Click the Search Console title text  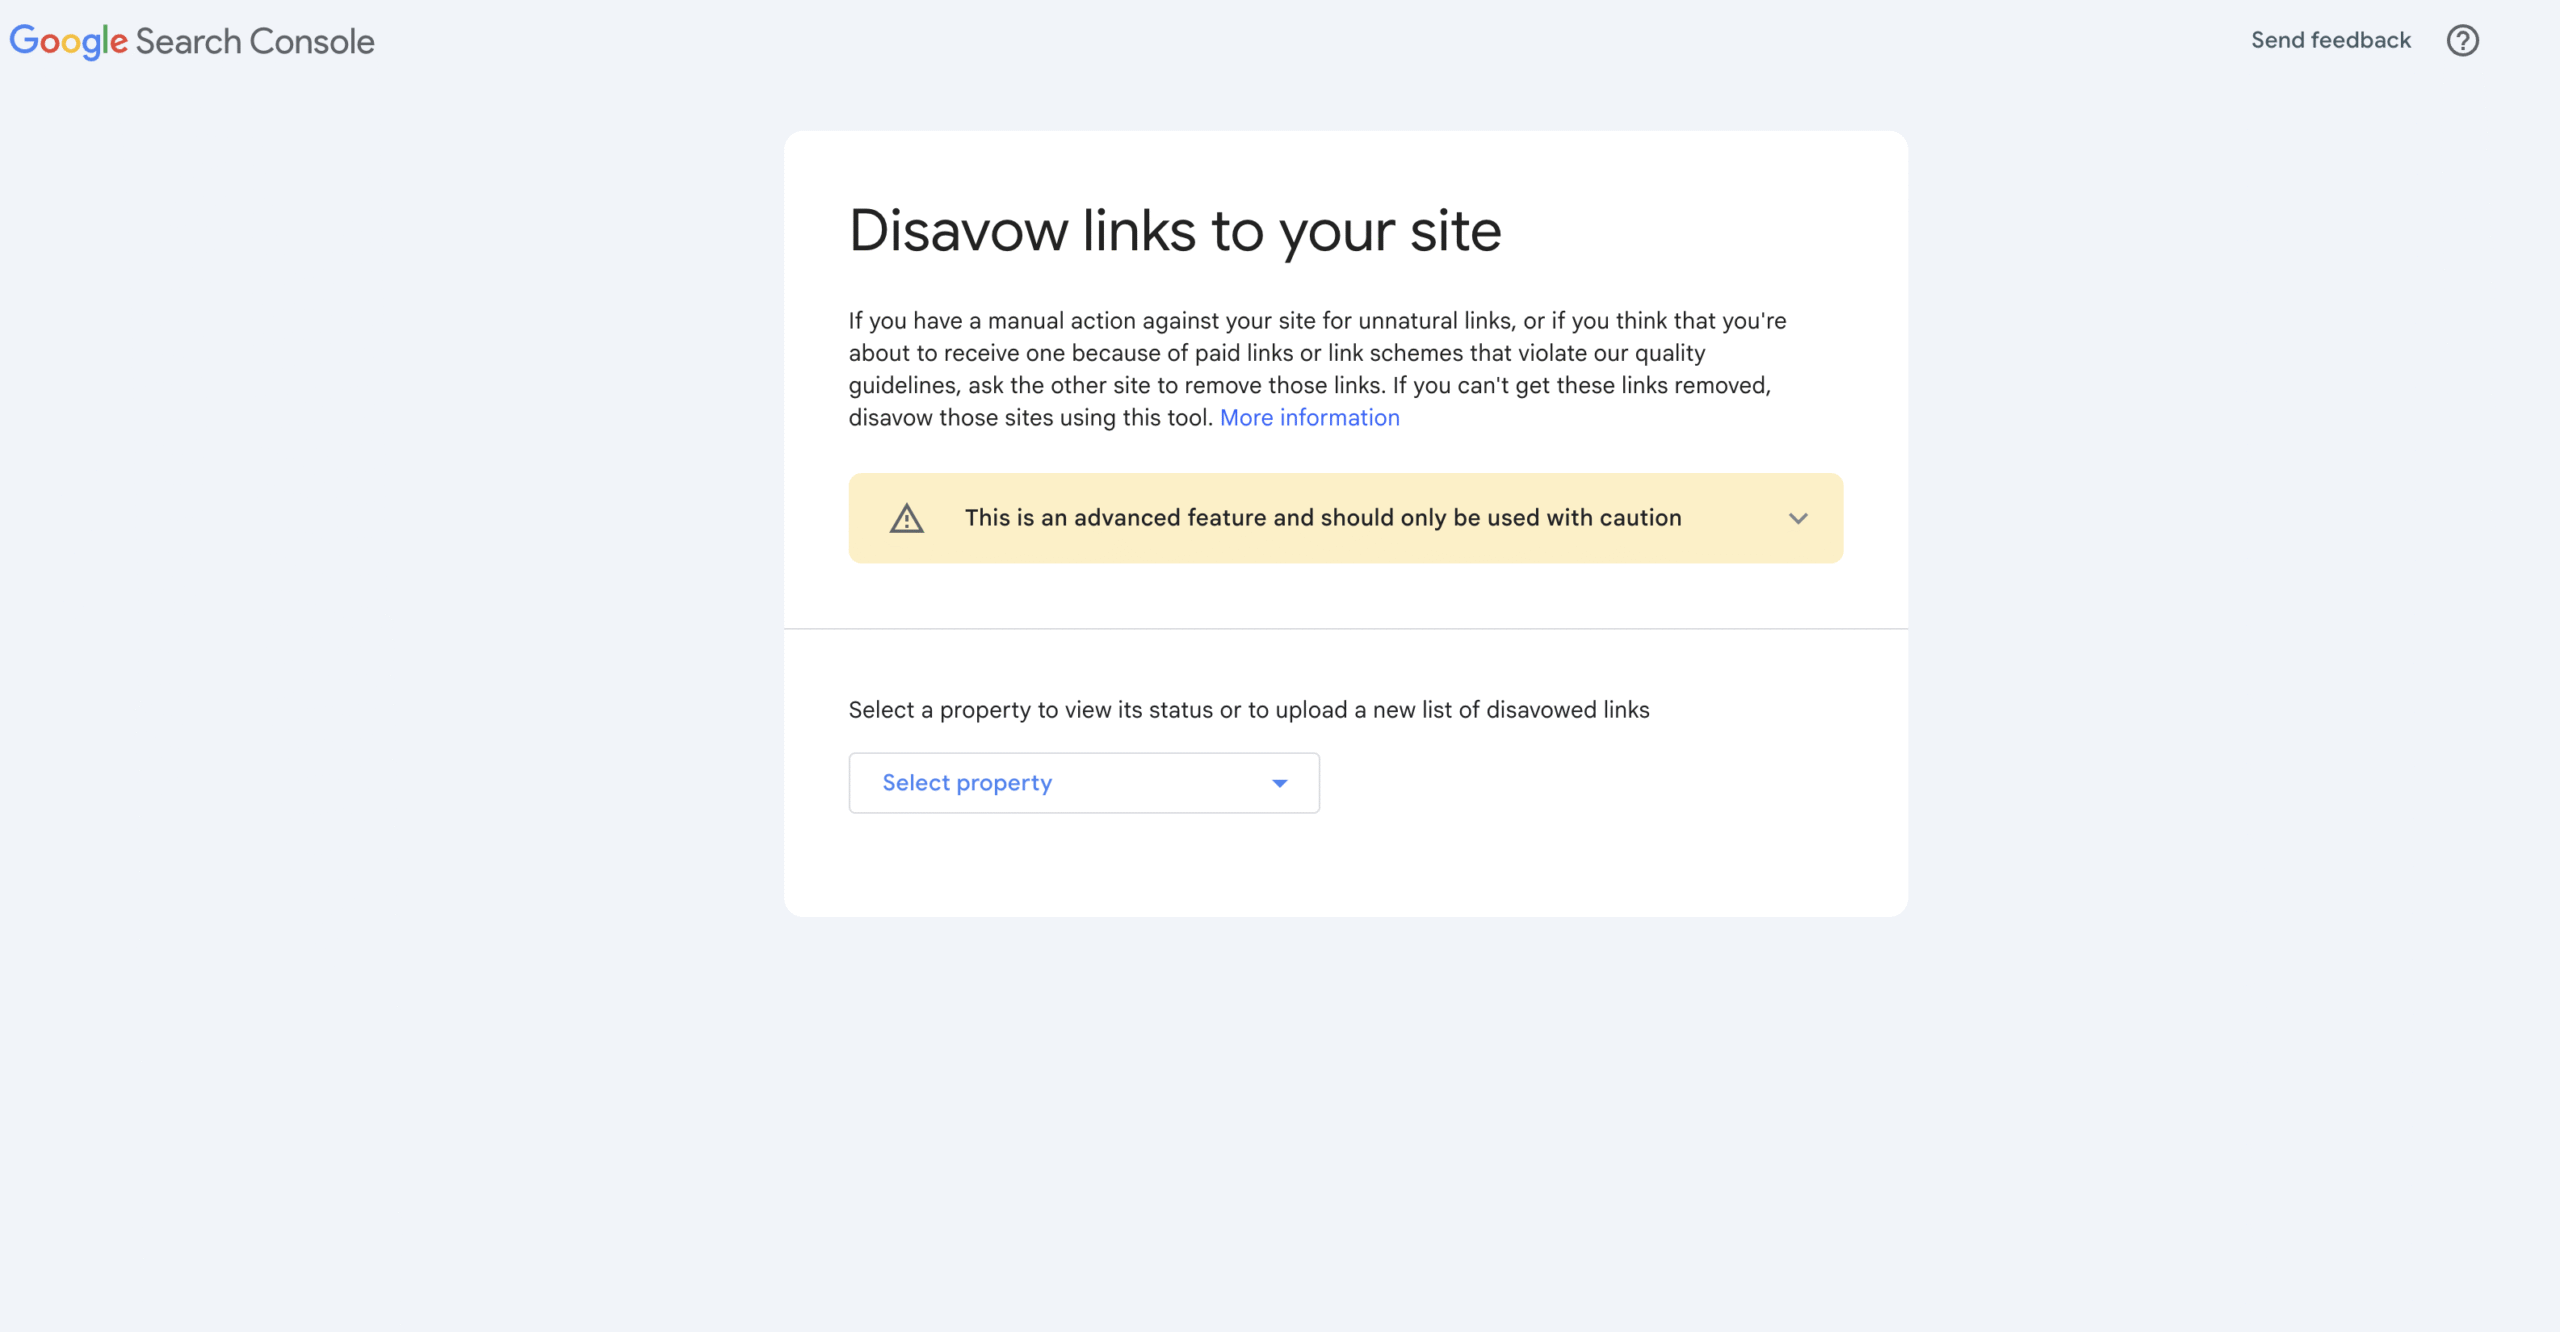click(x=255, y=41)
